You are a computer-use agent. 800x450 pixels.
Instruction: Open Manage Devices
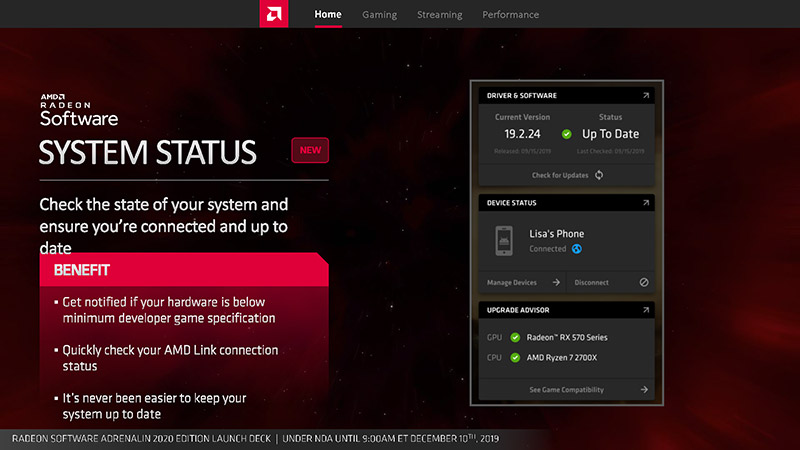coord(522,283)
